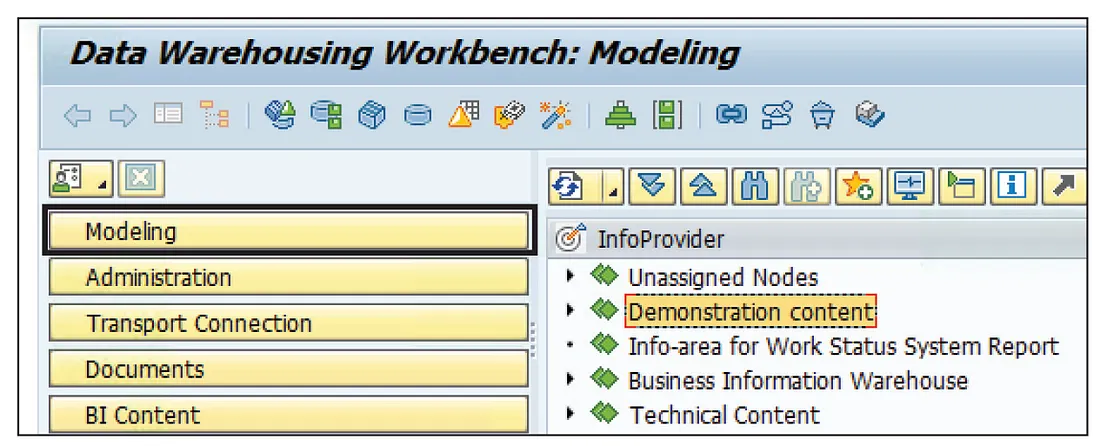Viewport: 1100px width, 446px height.
Task: Click the blue chain link icon
Action: (731, 115)
